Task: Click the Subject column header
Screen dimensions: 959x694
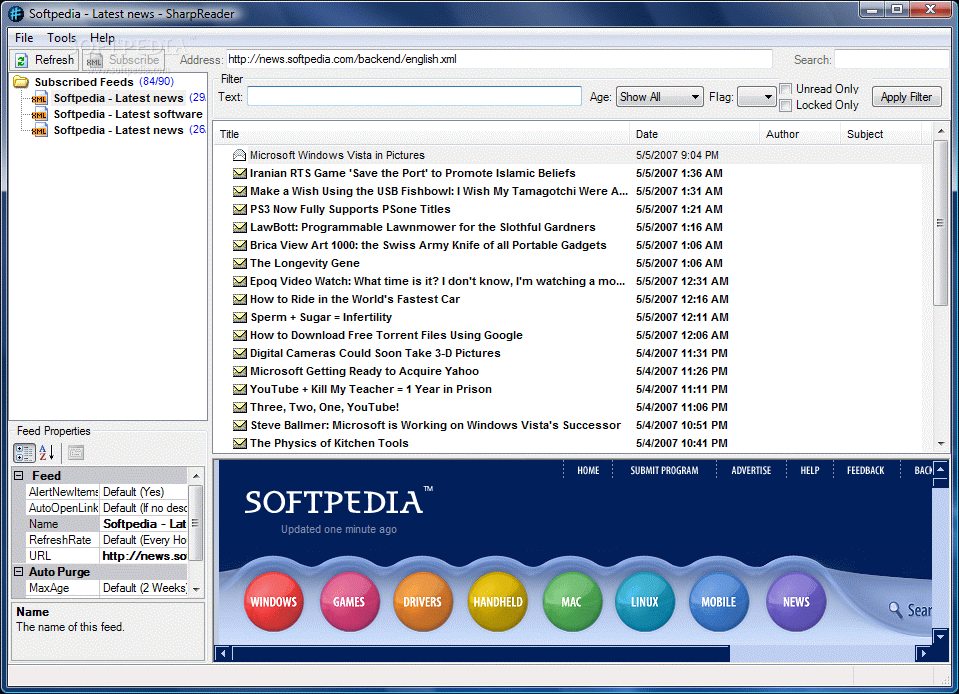Action: 881,134
